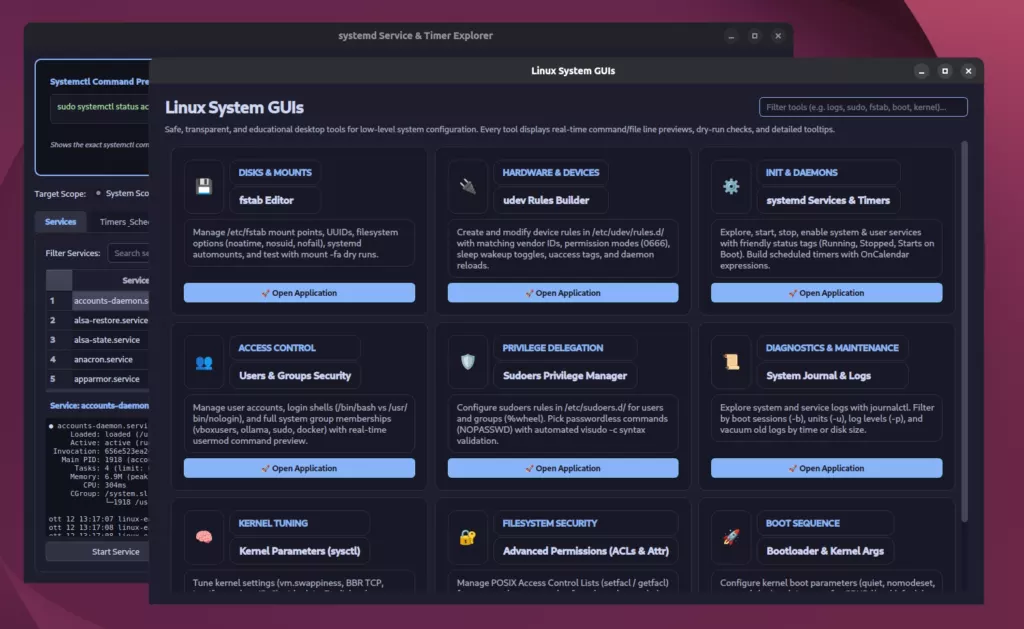Viewport: 1024px width, 629px height.
Task: Open Application for systemd Services & Timers
Action: point(826,293)
